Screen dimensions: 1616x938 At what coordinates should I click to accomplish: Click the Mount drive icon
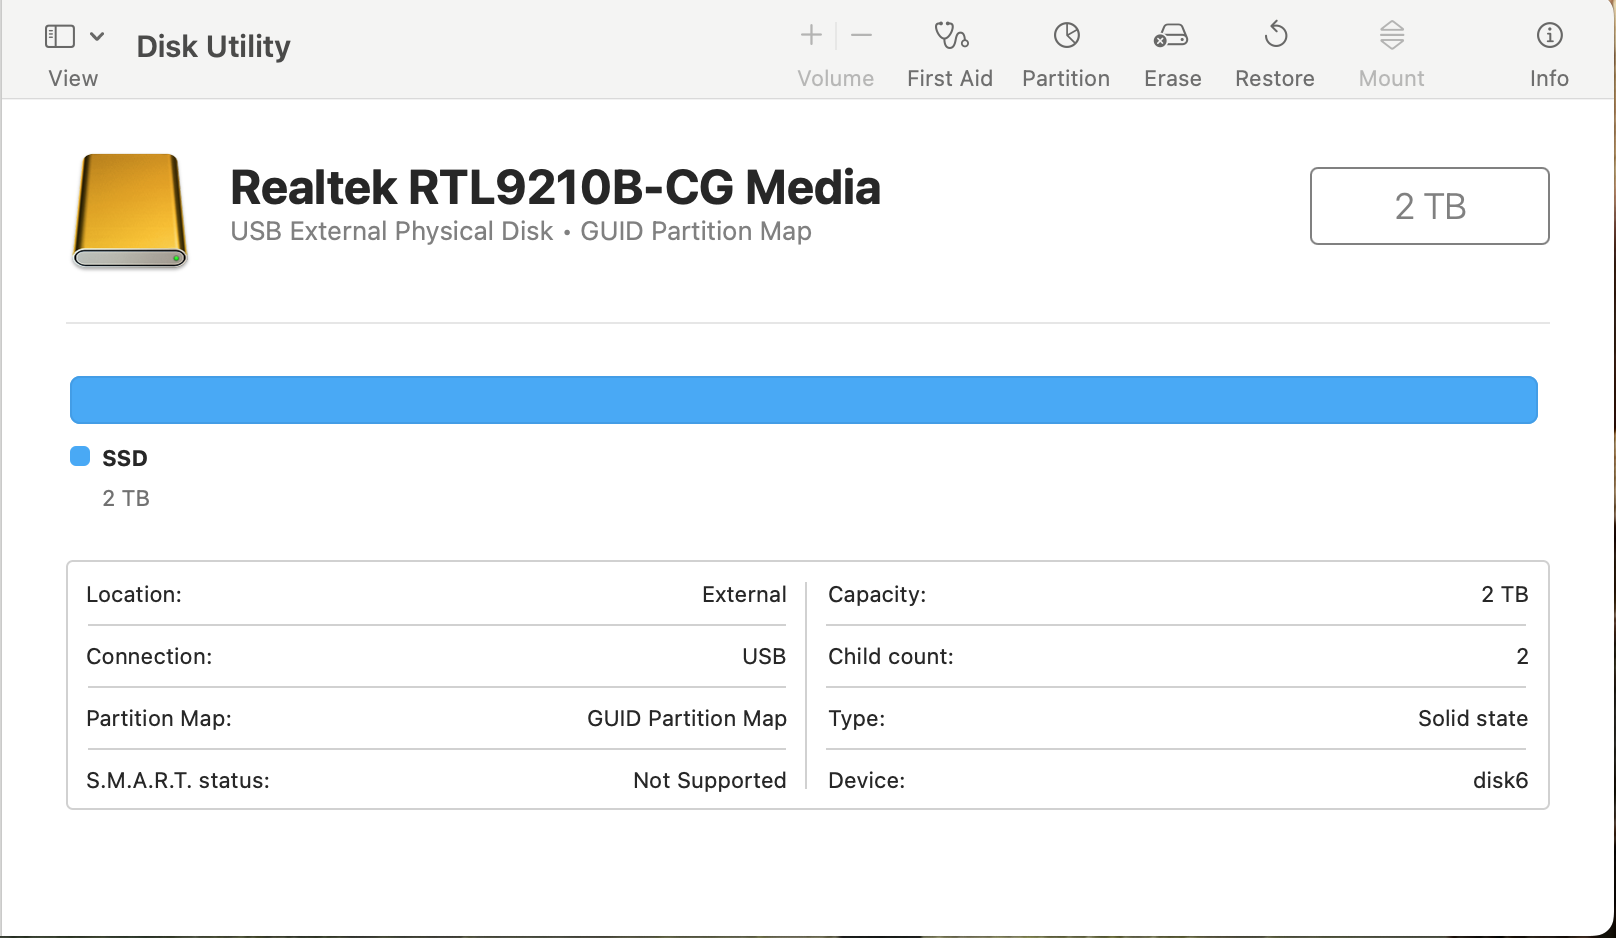1392,35
